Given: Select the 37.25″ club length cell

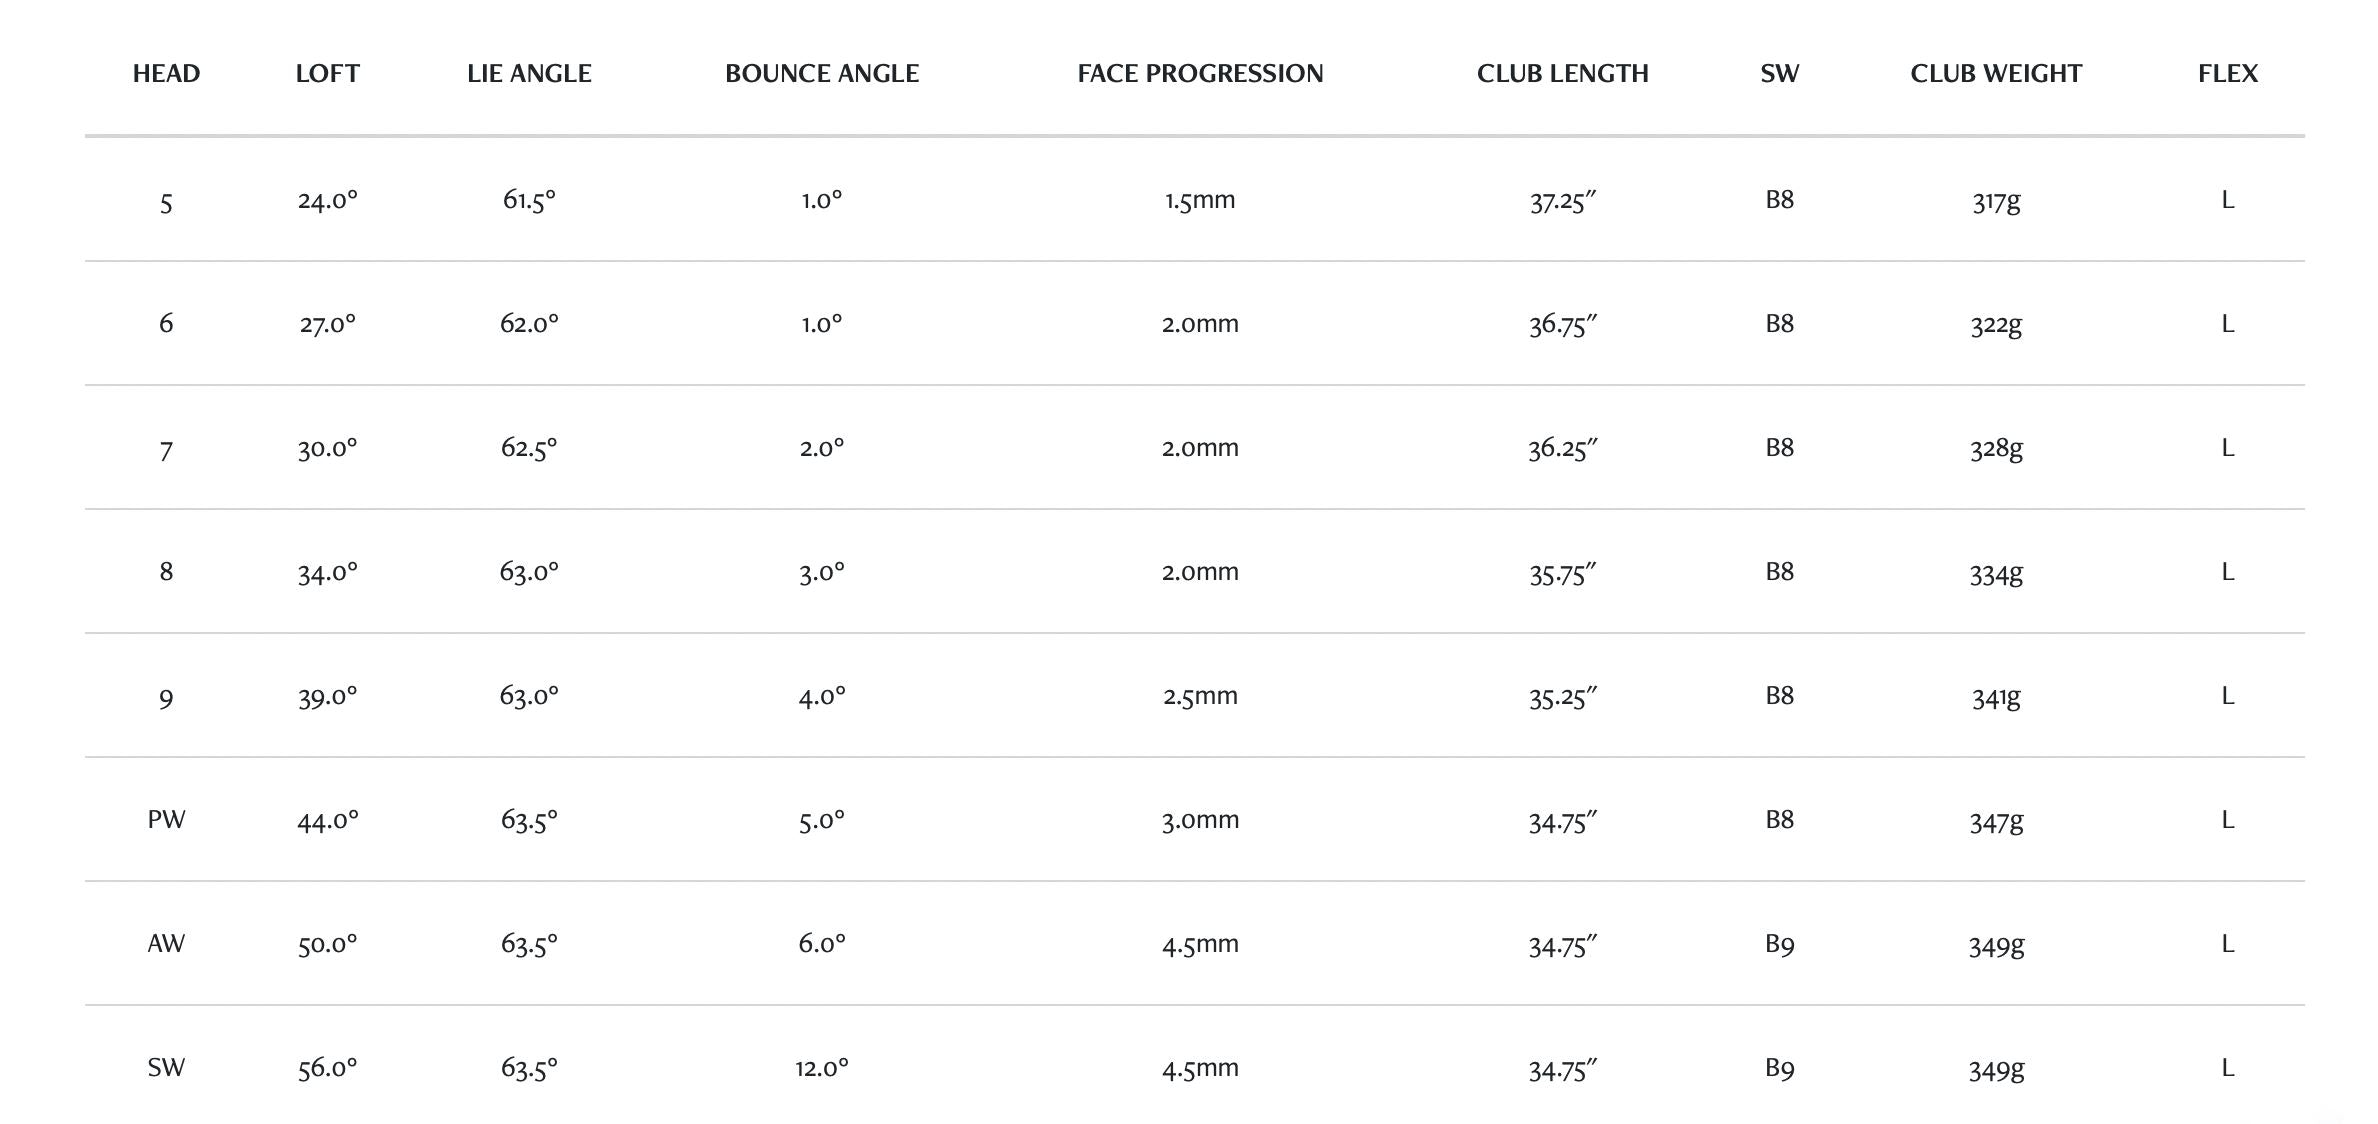Looking at the screenshot, I should (1562, 201).
